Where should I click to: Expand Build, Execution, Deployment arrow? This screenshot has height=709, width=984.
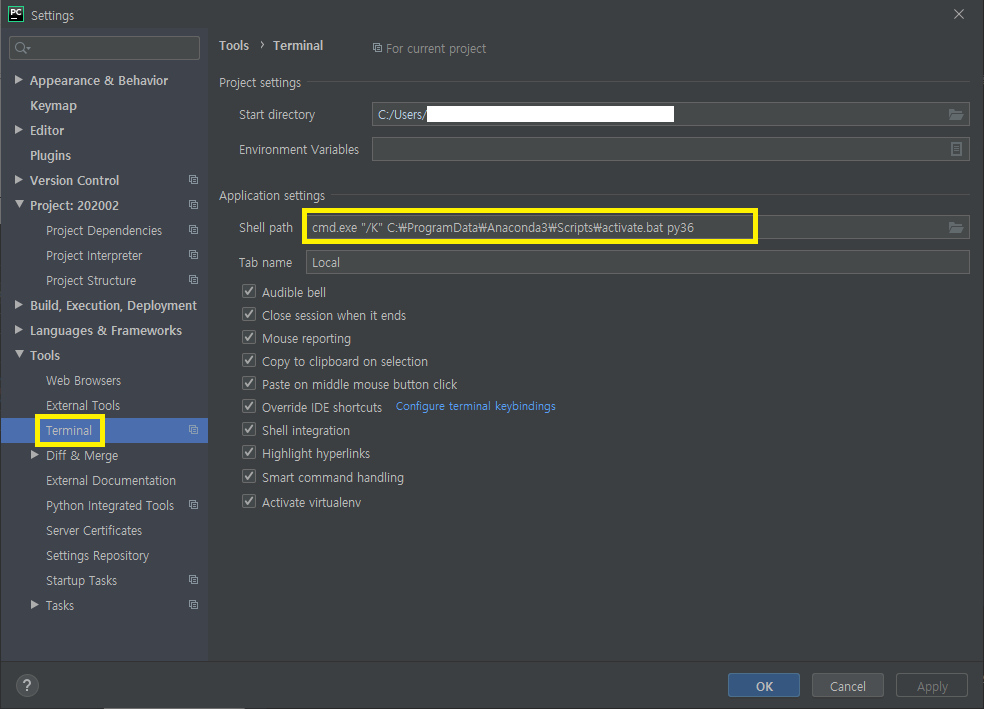click(19, 304)
